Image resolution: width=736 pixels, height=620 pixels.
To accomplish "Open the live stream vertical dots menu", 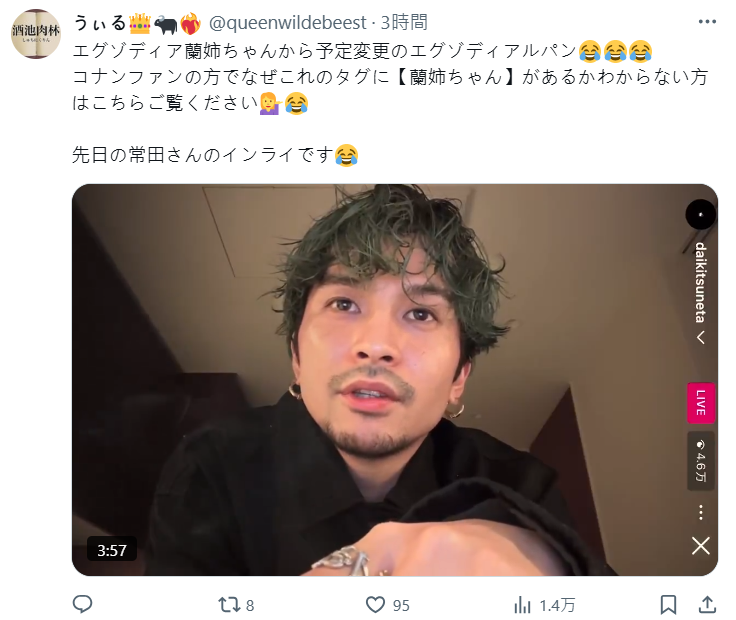I will pos(701,512).
